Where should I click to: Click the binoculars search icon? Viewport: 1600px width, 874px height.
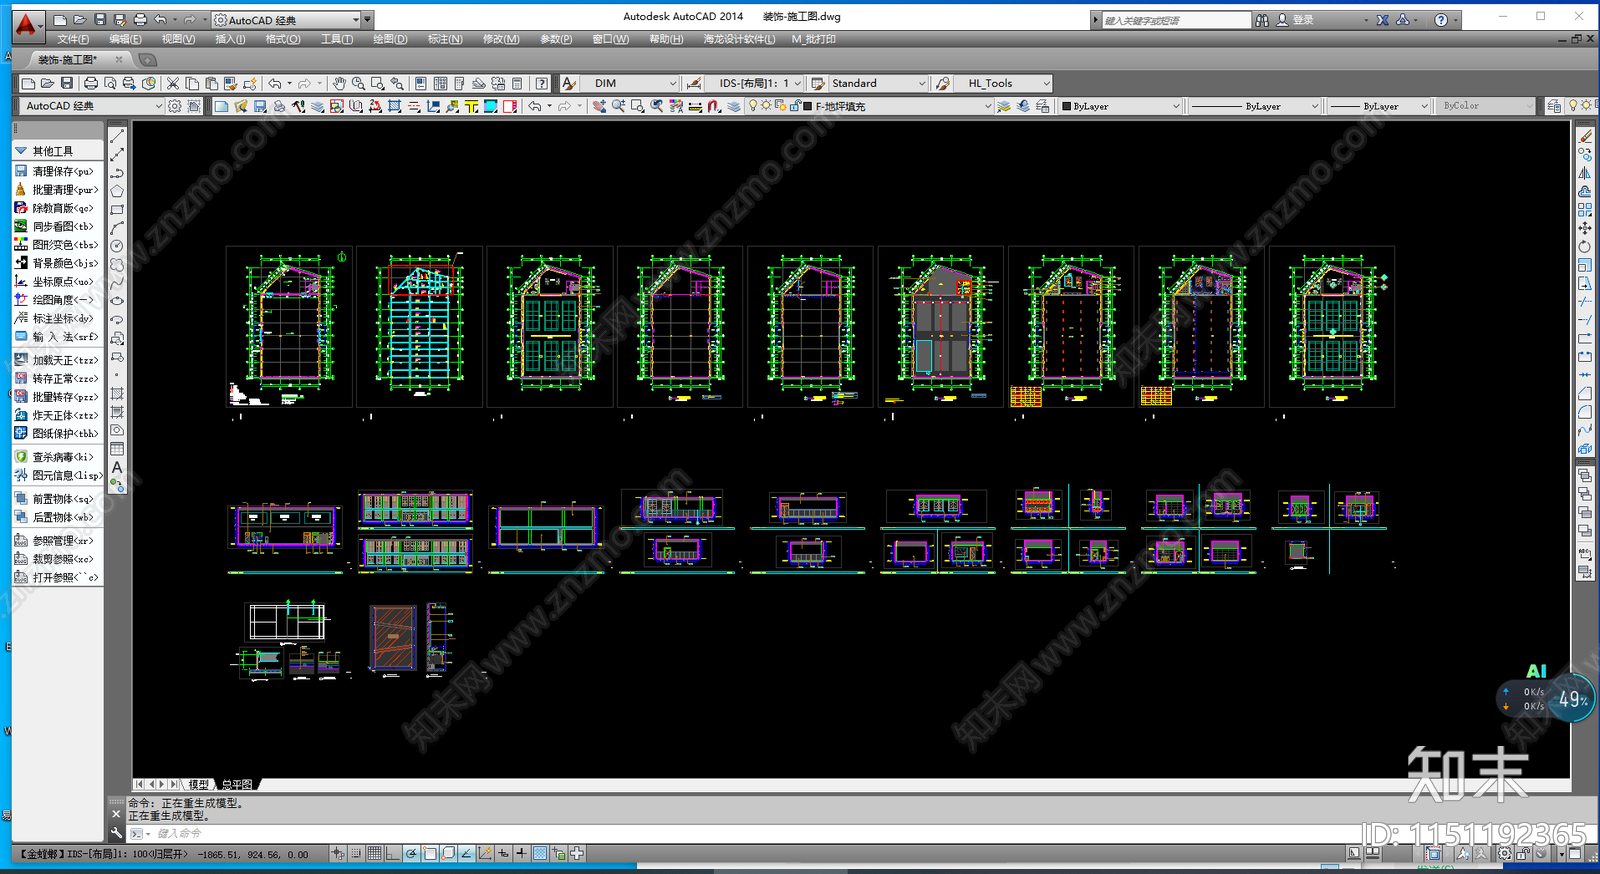[1262, 20]
